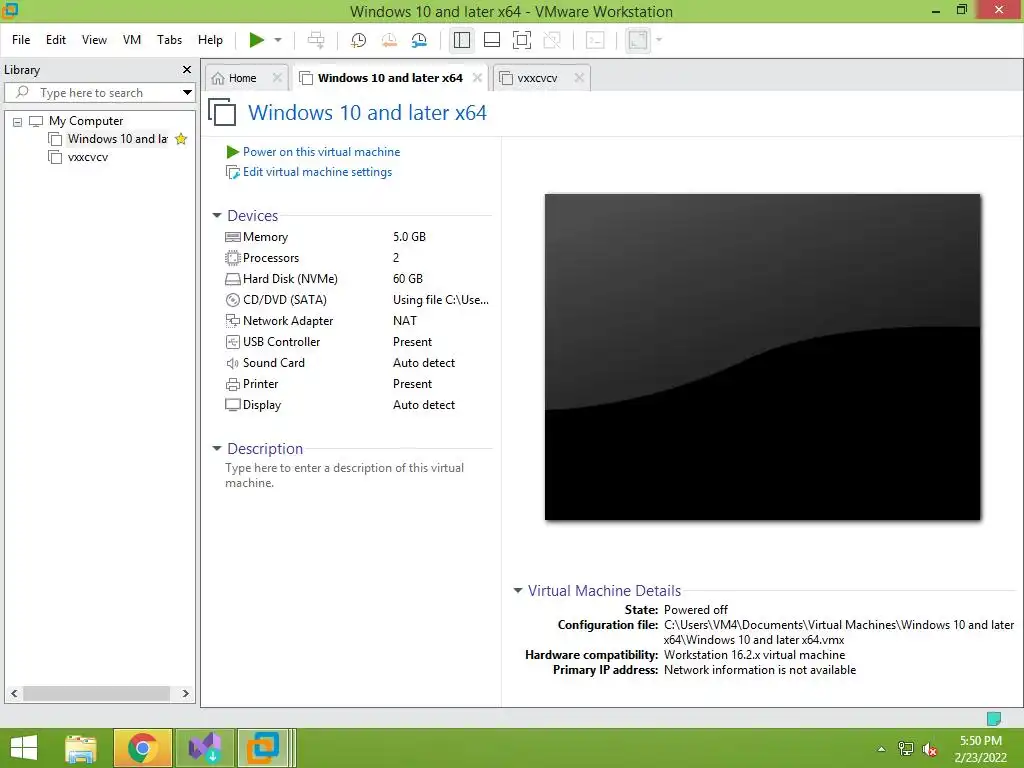Click the Library horizontal scrollbar thumb

point(97,694)
